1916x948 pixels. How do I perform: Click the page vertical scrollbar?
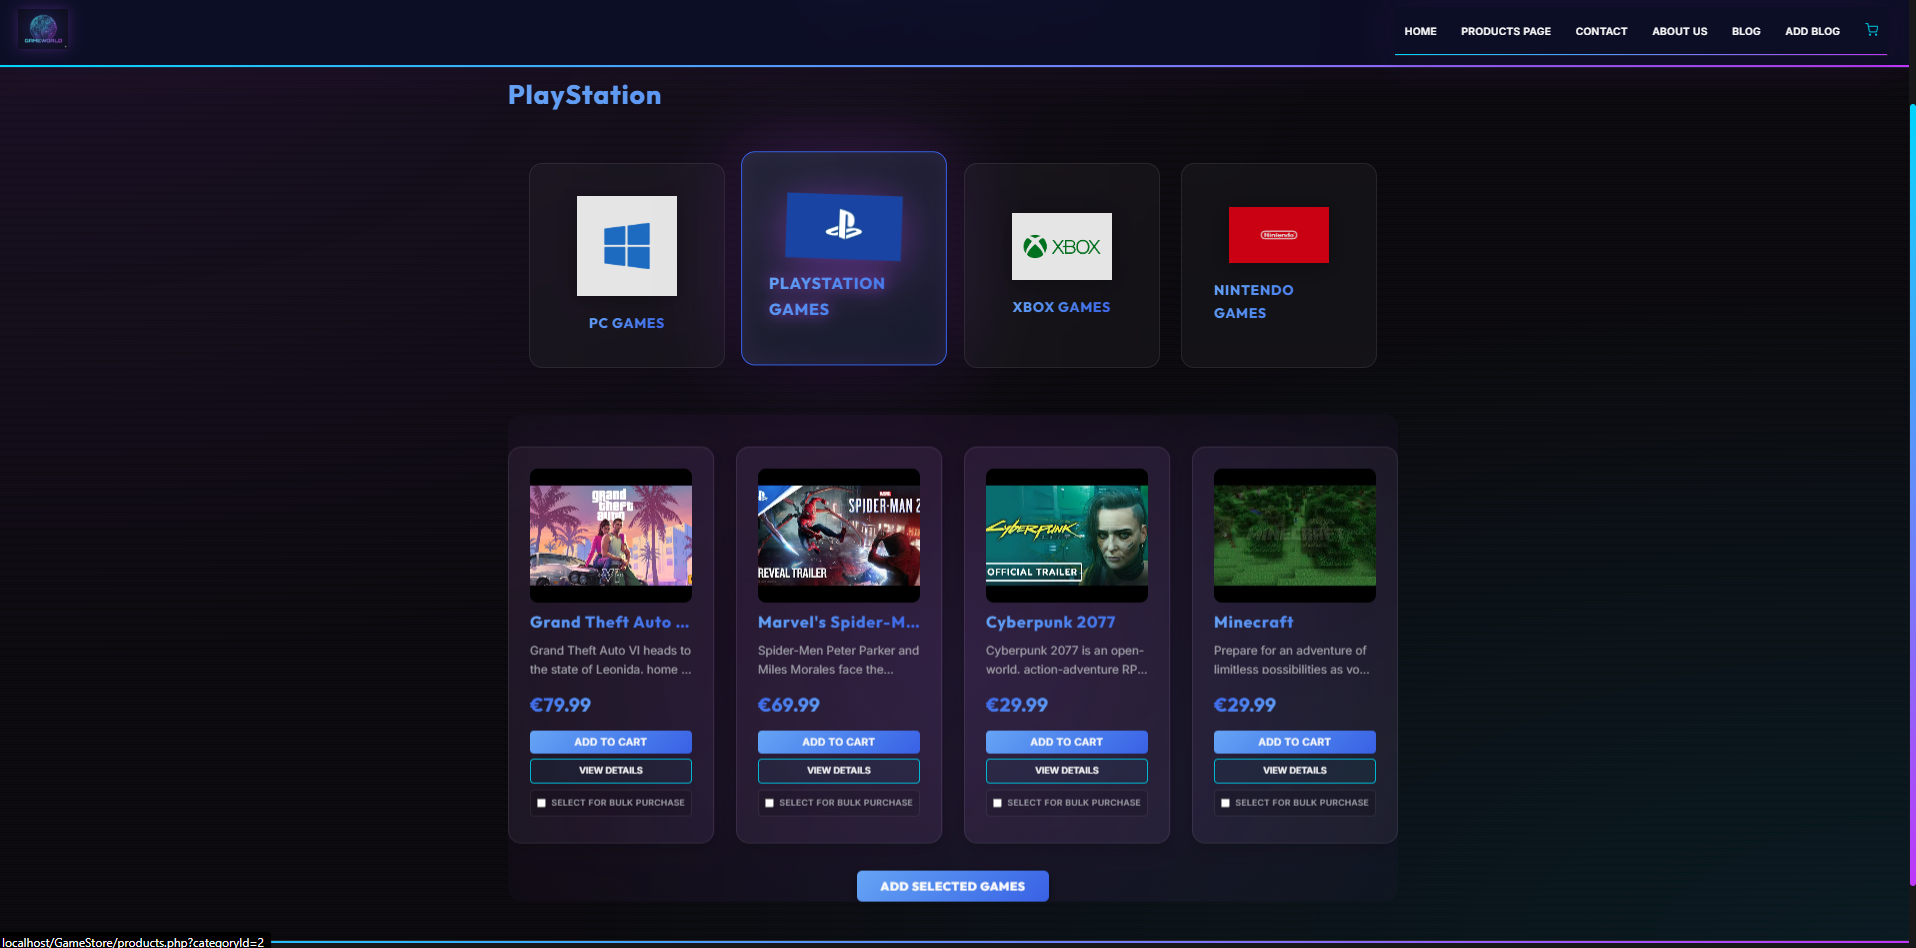click(x=1912, y=495)
